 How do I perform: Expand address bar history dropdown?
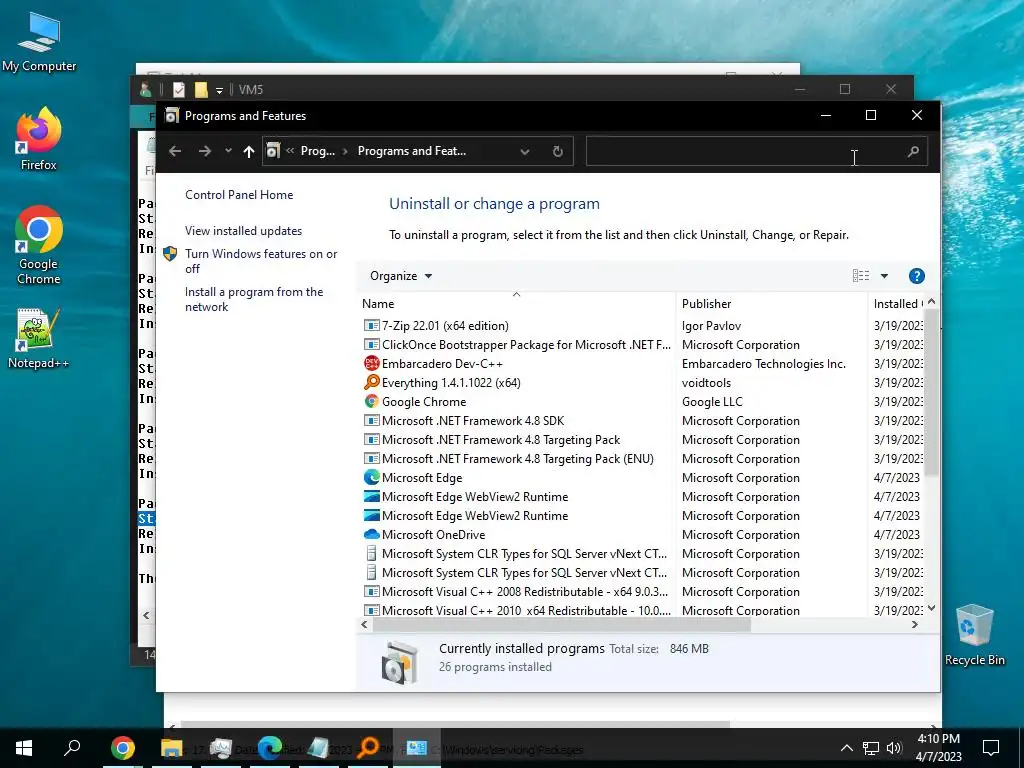(524, 152)
